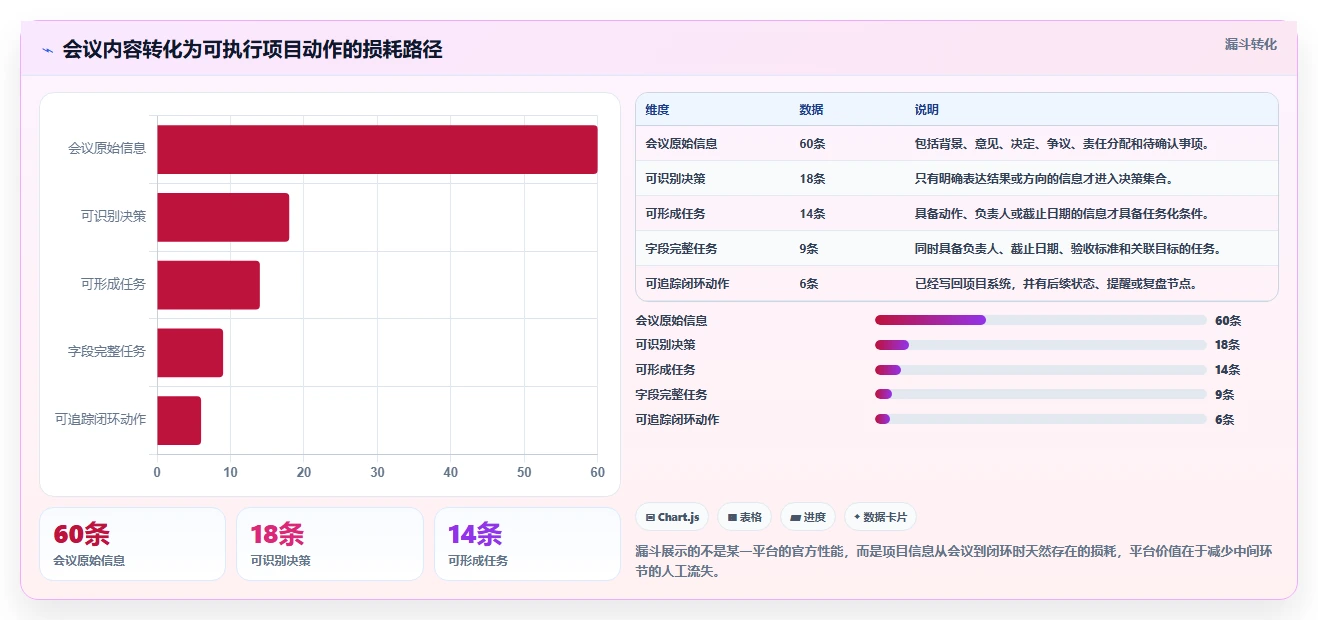Click the title 会议内容转化为可执行项目动作的损耗路径
This screenshot has height=620, width=1318.
tap(252, 50)
